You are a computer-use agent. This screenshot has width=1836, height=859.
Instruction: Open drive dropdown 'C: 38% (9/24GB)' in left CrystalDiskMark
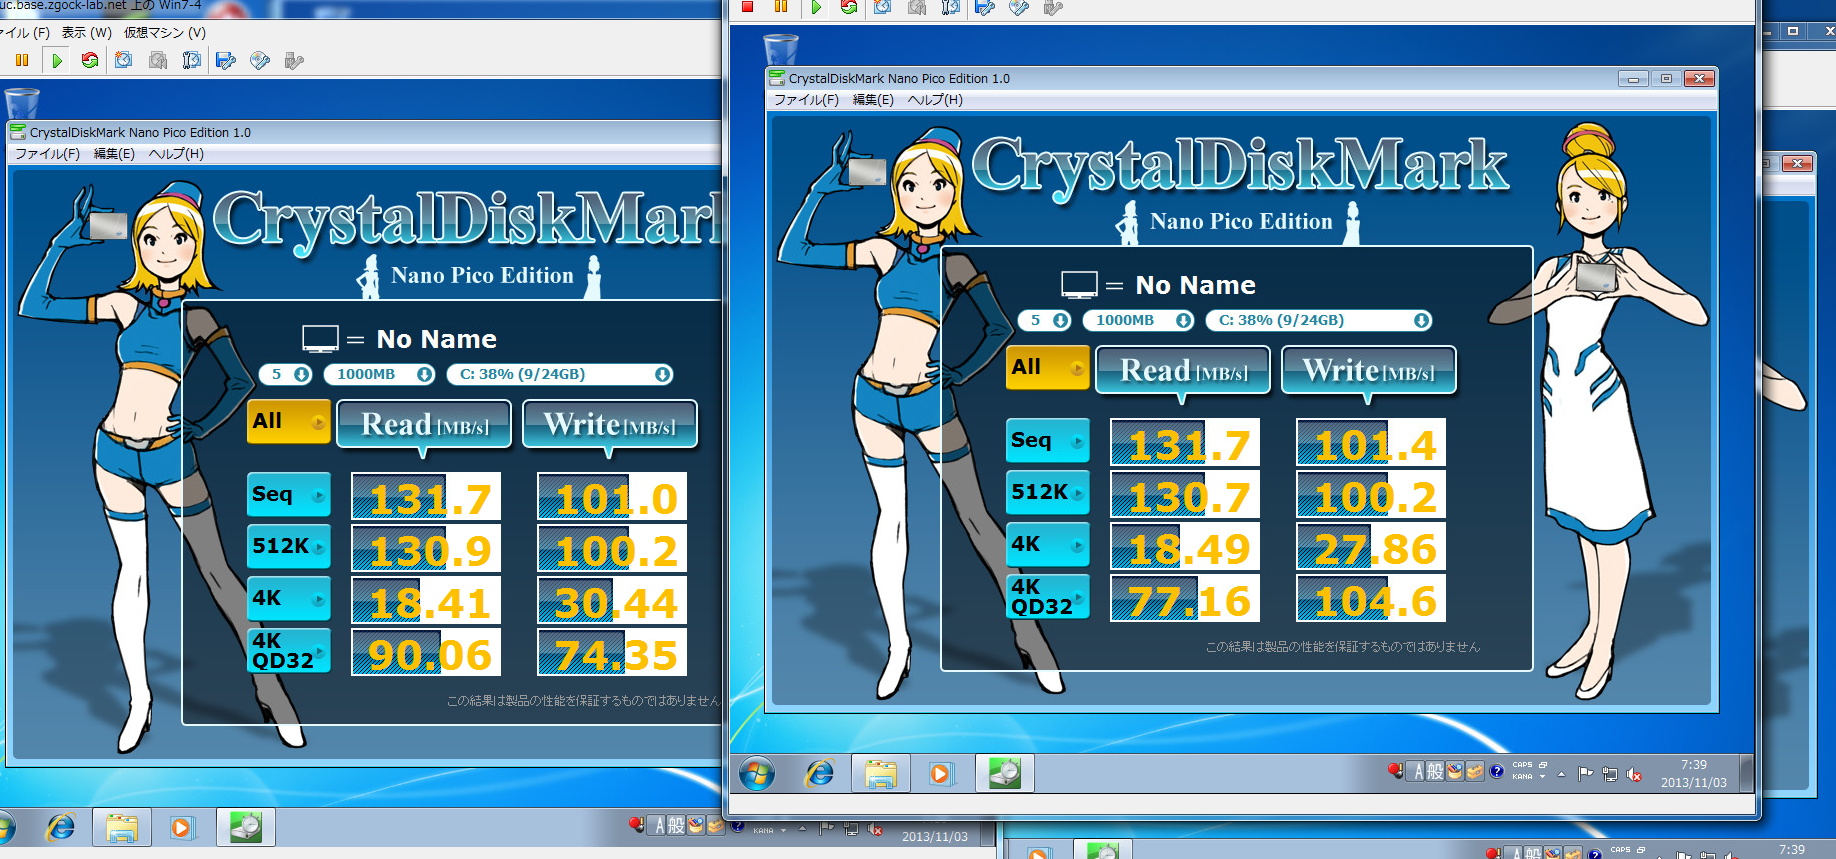(560, 374)
